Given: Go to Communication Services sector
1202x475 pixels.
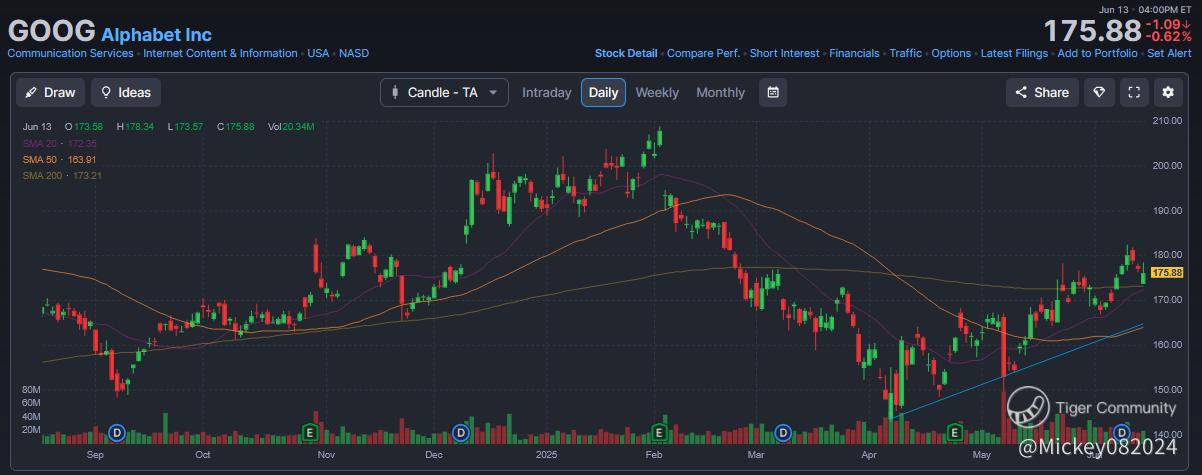Looking at the screenshot, I should 70,53.
